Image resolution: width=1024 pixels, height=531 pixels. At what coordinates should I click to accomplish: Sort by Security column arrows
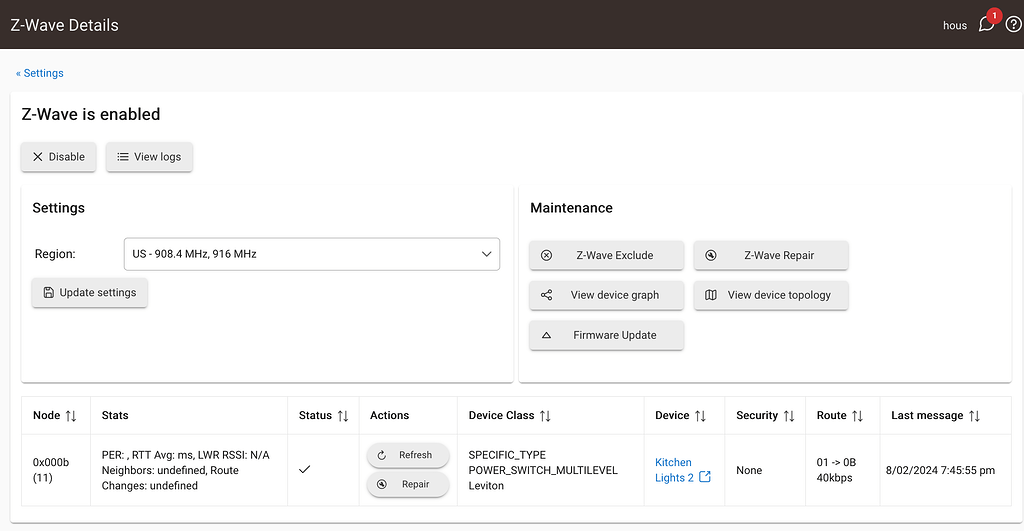789,415
